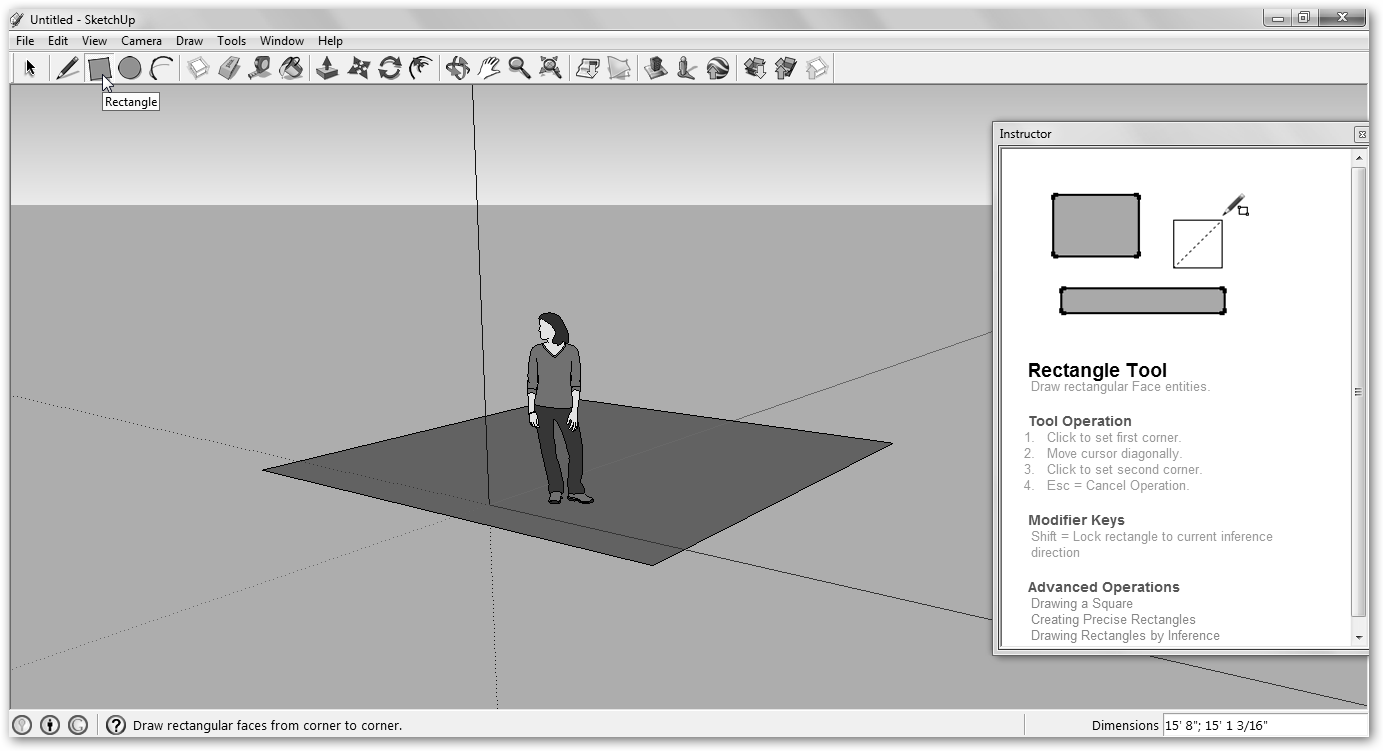Click the Paint Bucket tool
The height and width of the screenshot is (751, 1383).
point(291,68)
